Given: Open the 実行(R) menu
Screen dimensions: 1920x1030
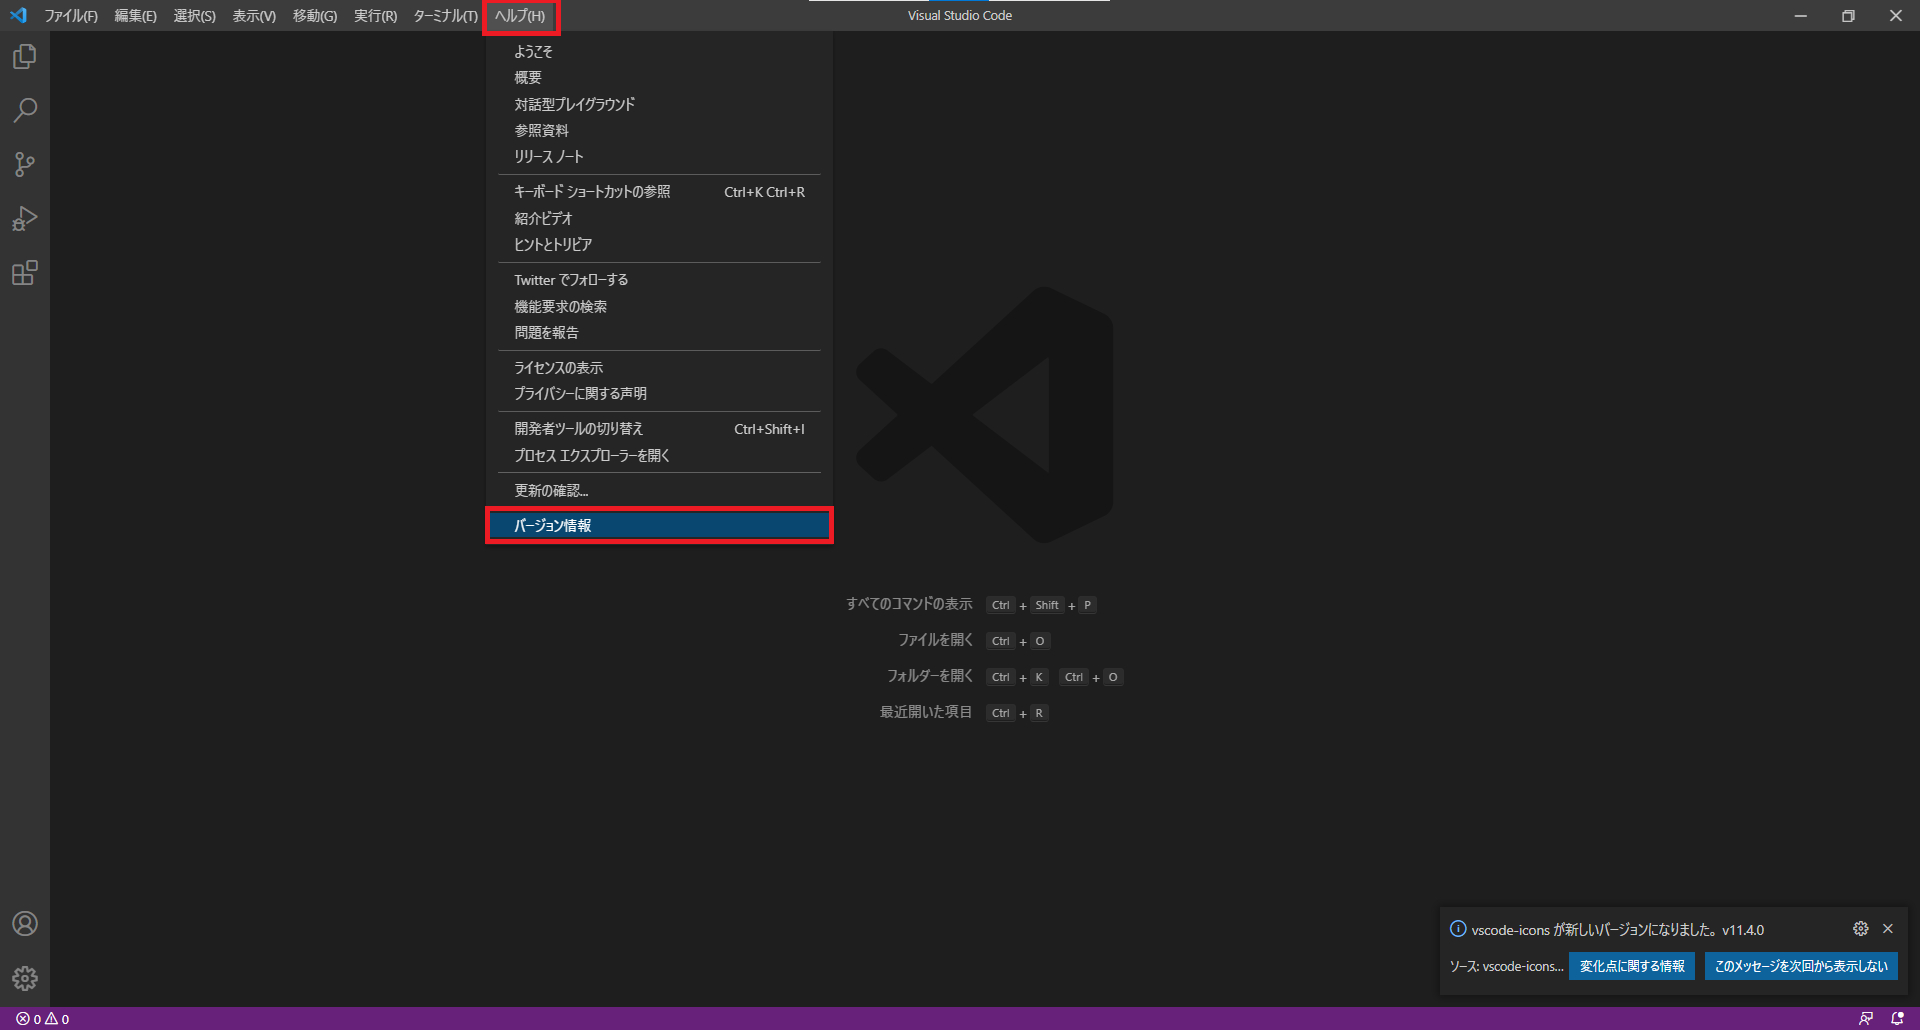Looking at the screenshot, I should click(x=375, y=16).
